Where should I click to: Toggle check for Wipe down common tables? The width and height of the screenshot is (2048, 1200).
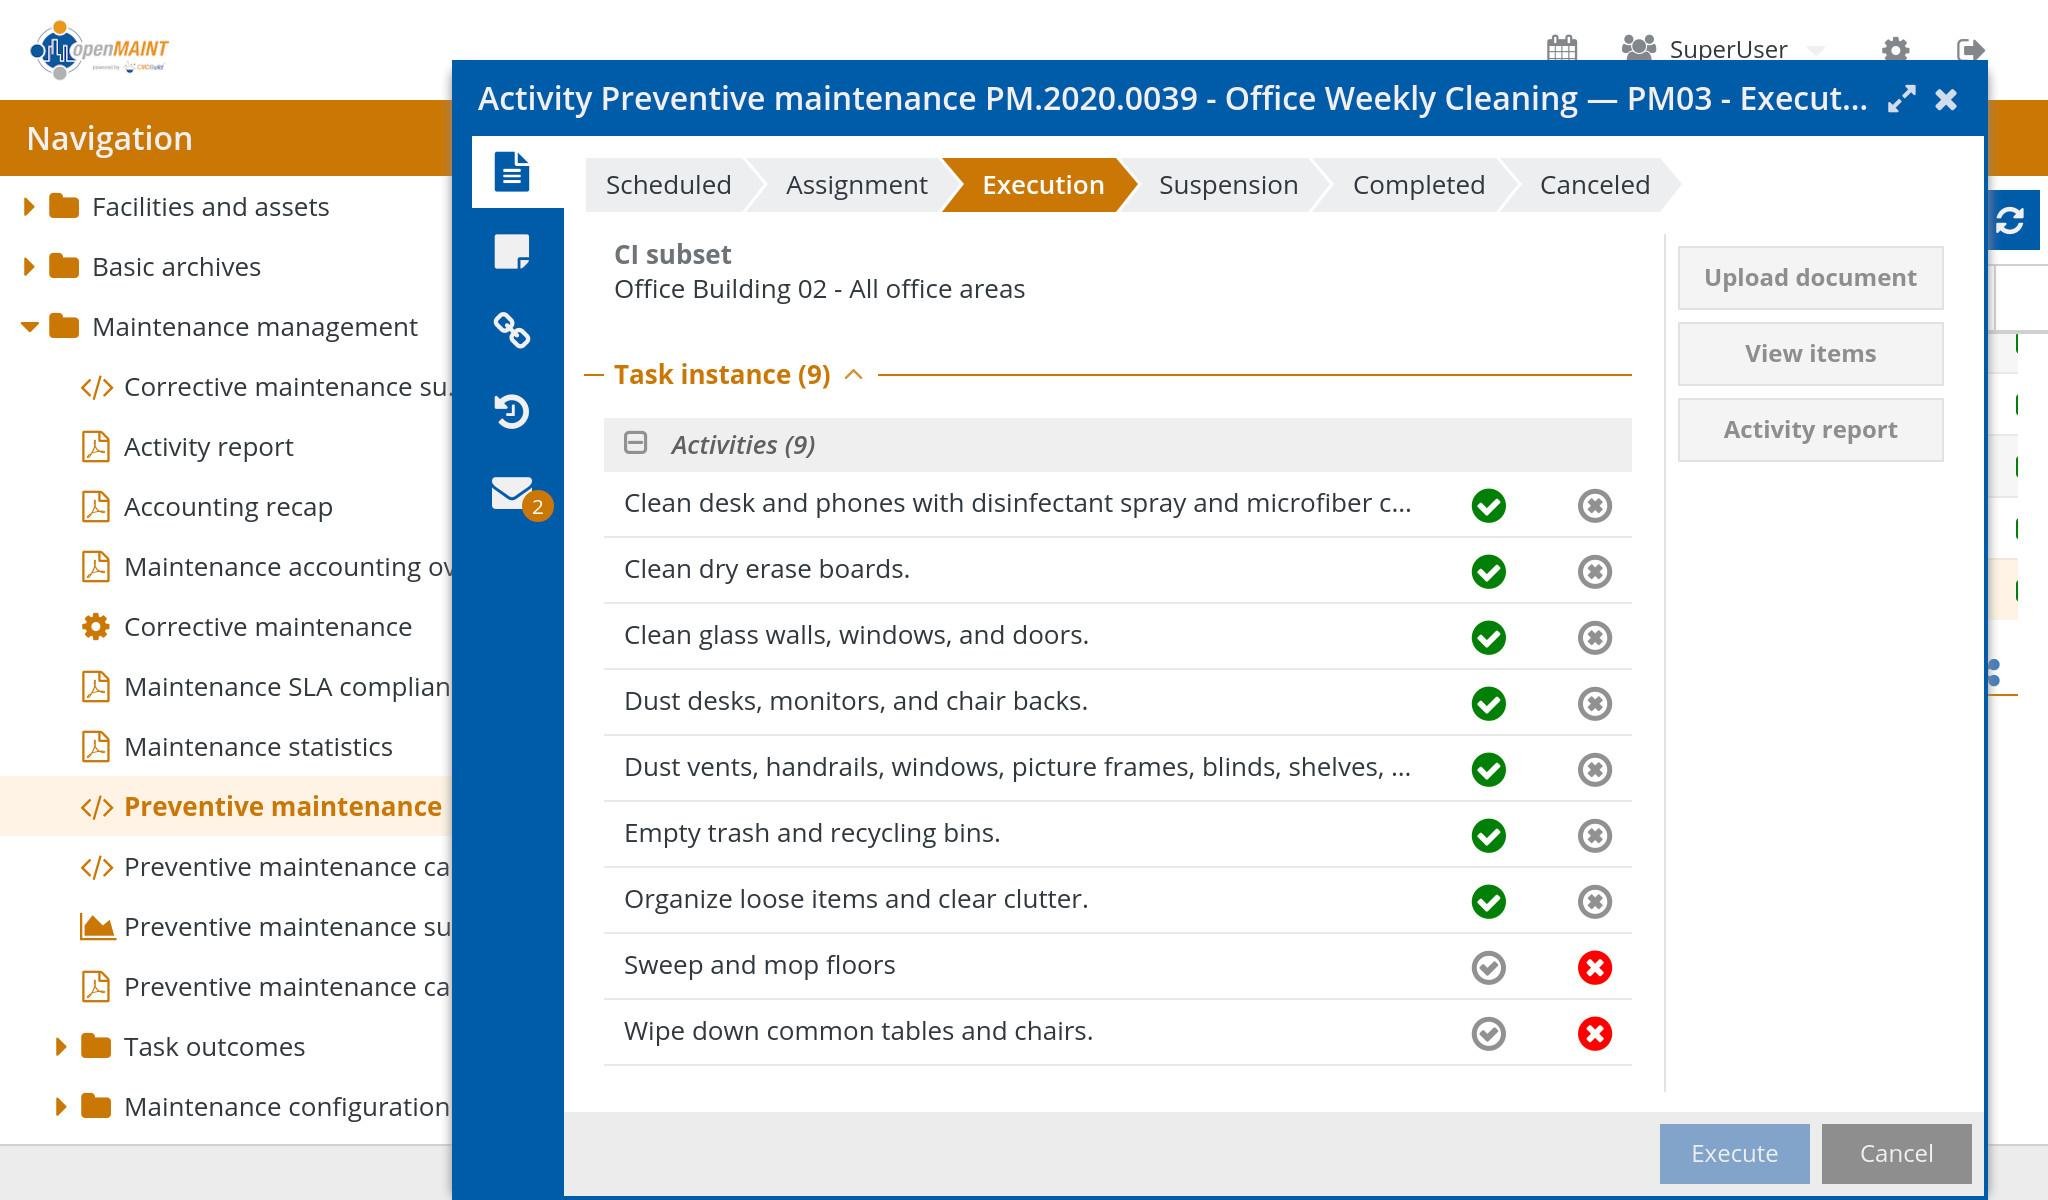click(x=1488, y=1033)
